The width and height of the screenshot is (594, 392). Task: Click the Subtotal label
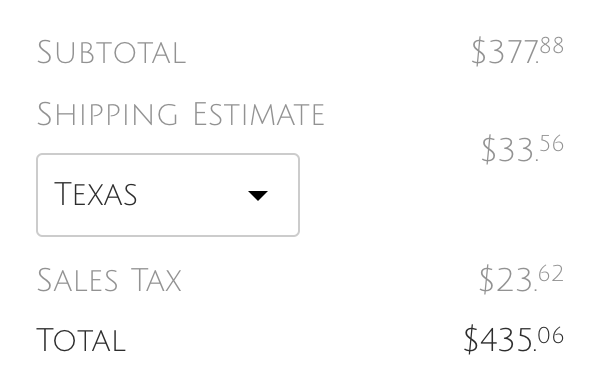click(111, 52)
